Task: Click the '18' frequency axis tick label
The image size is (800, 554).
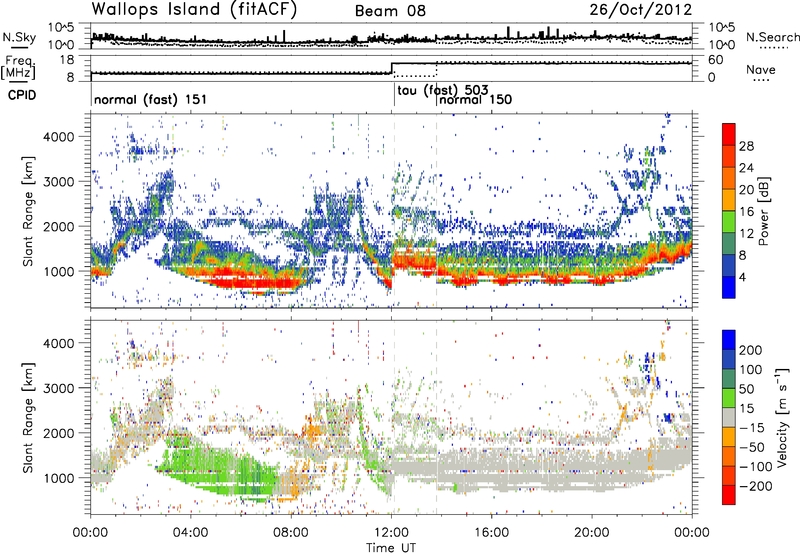Action: pyautogui.click(x=67, y=60)
